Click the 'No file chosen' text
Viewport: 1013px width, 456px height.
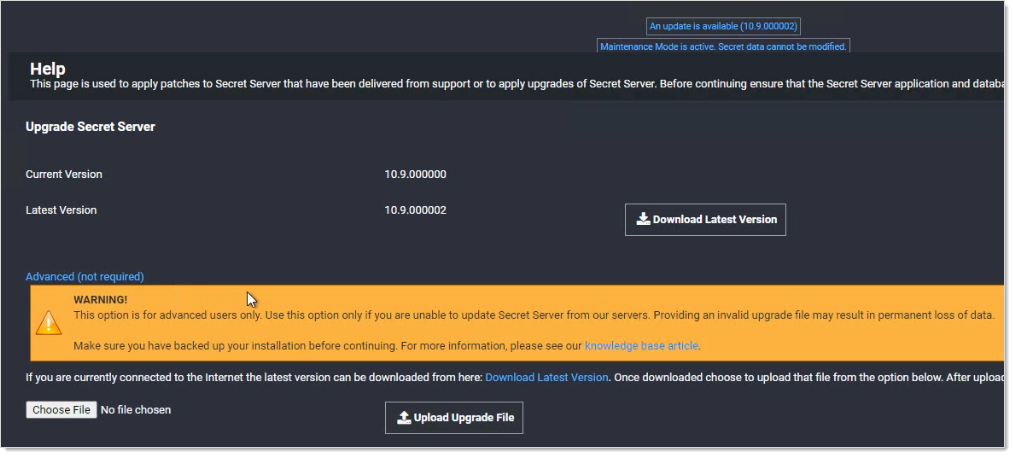(136, 410)
